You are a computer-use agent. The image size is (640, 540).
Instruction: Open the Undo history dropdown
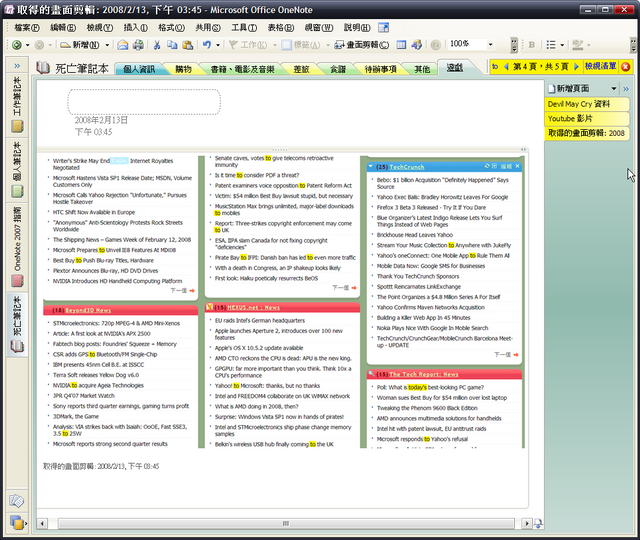(x=218, y=45)
